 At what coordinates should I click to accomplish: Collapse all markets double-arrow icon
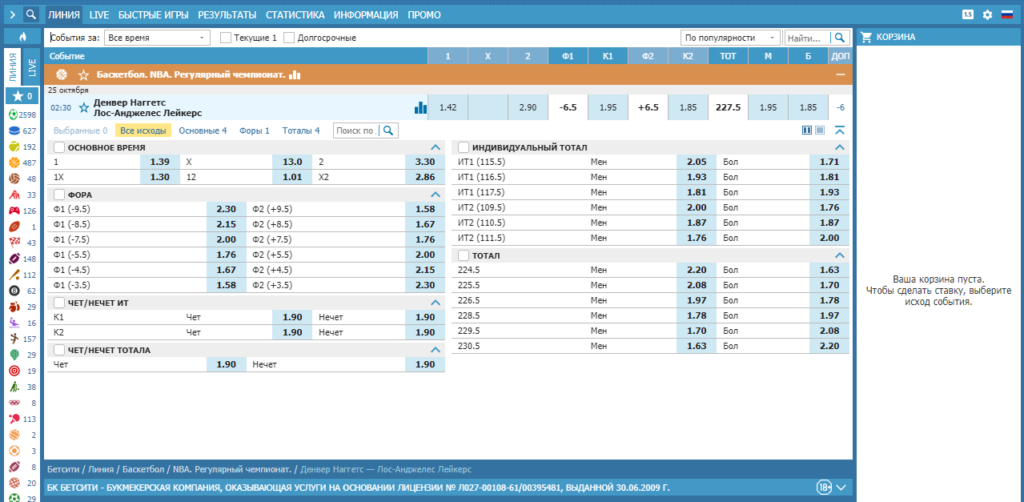click(840, 131)
